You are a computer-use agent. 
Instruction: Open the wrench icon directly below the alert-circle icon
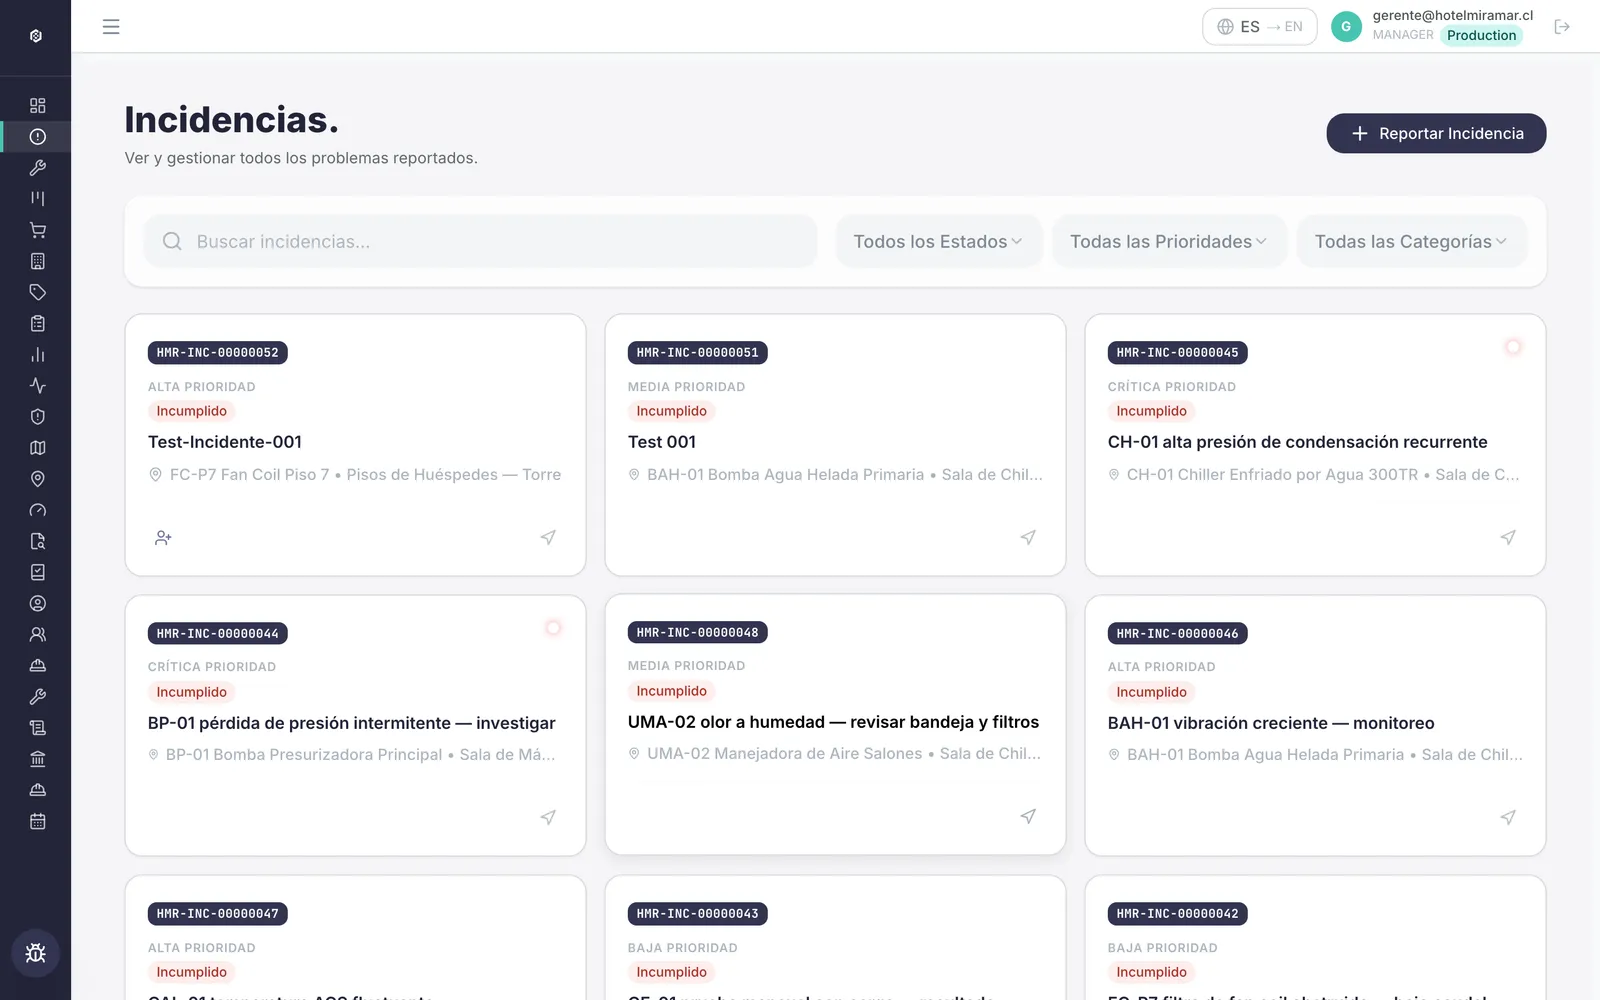tap(37, 167)
